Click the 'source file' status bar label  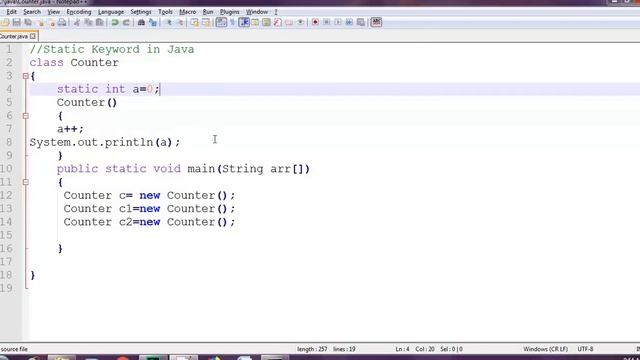click(x=14, y=349)
